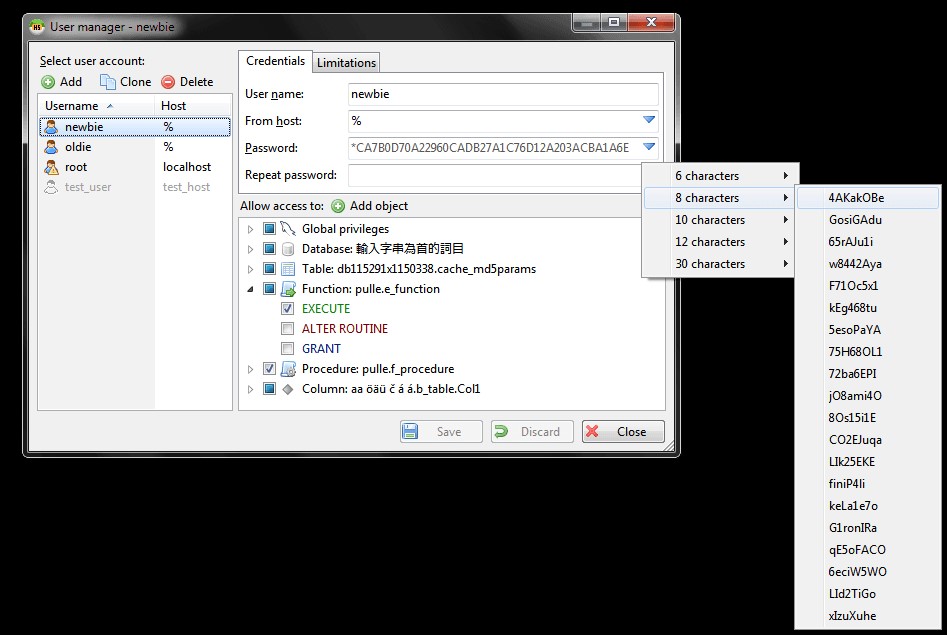
Task: Click the HeidiSQL title bar icon
Action: pyautogui.click(x=37, y=27)
